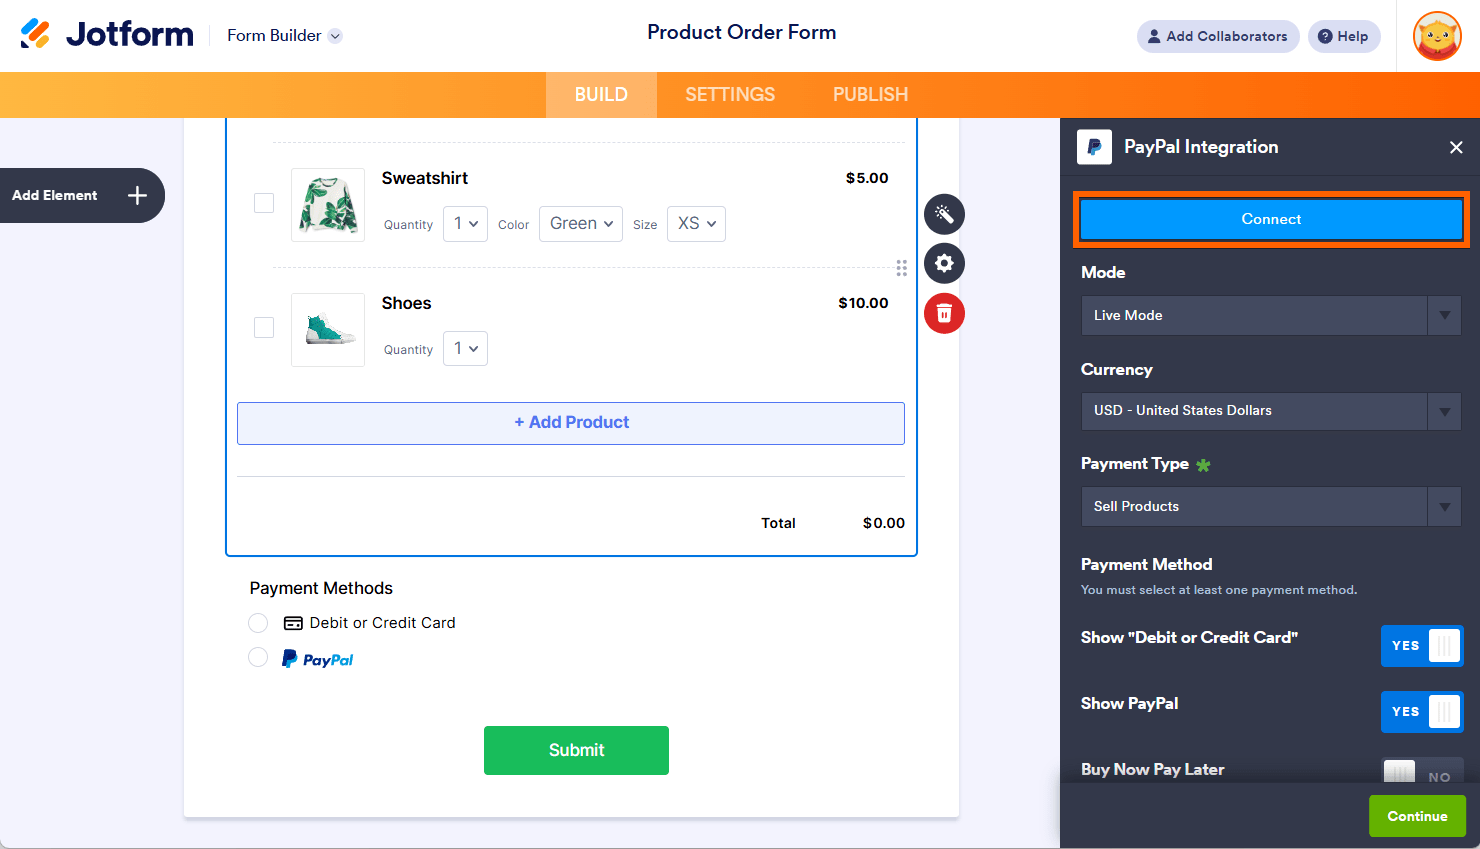Click the user avatar profile picture

(1437, 36)
